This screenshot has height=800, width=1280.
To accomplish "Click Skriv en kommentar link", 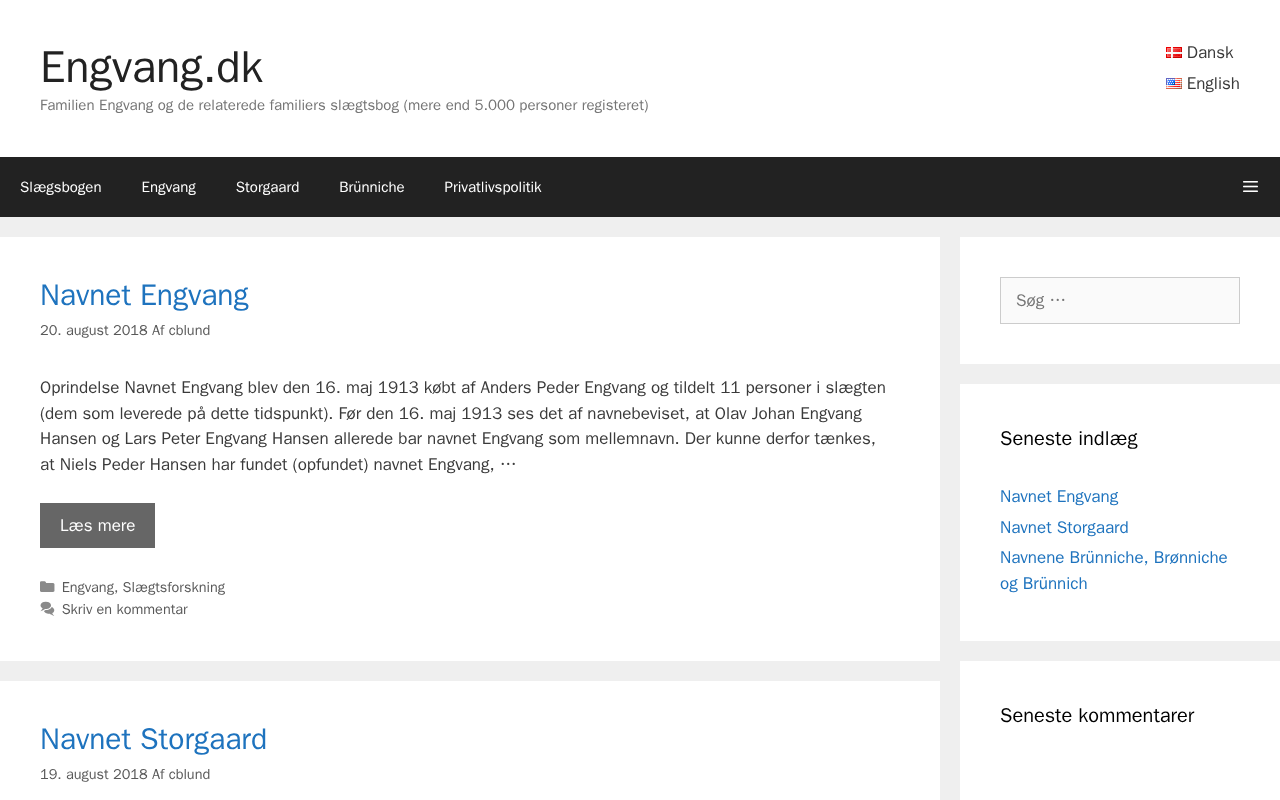I will (124, 609).
